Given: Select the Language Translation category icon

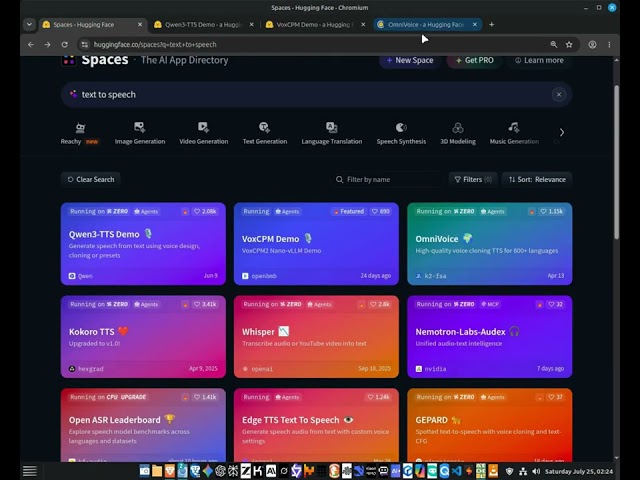Looking at the screenshot, I should tap(331, 127).
